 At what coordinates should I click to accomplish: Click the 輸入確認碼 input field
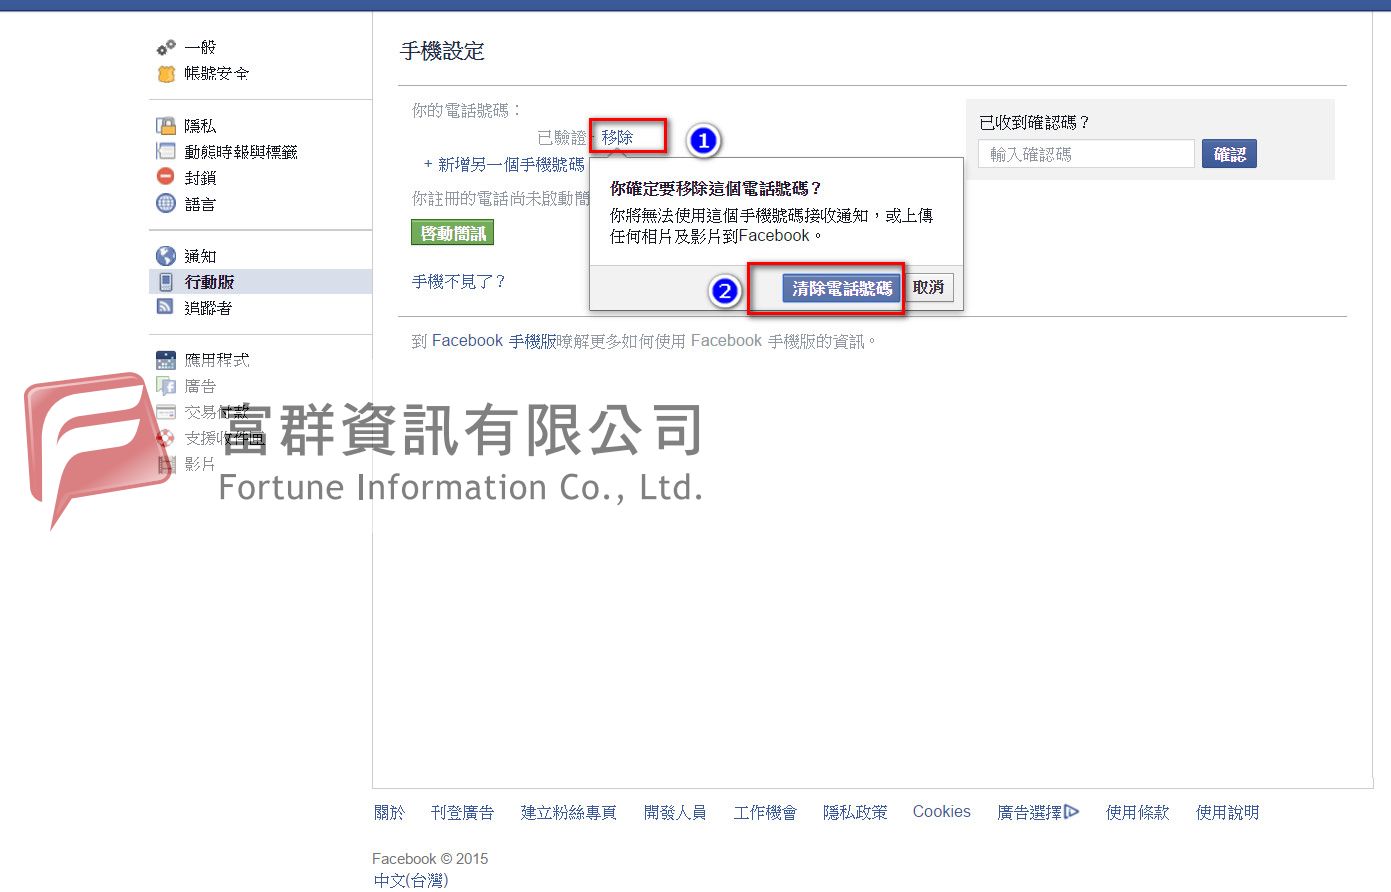[x=1086, y=154]
